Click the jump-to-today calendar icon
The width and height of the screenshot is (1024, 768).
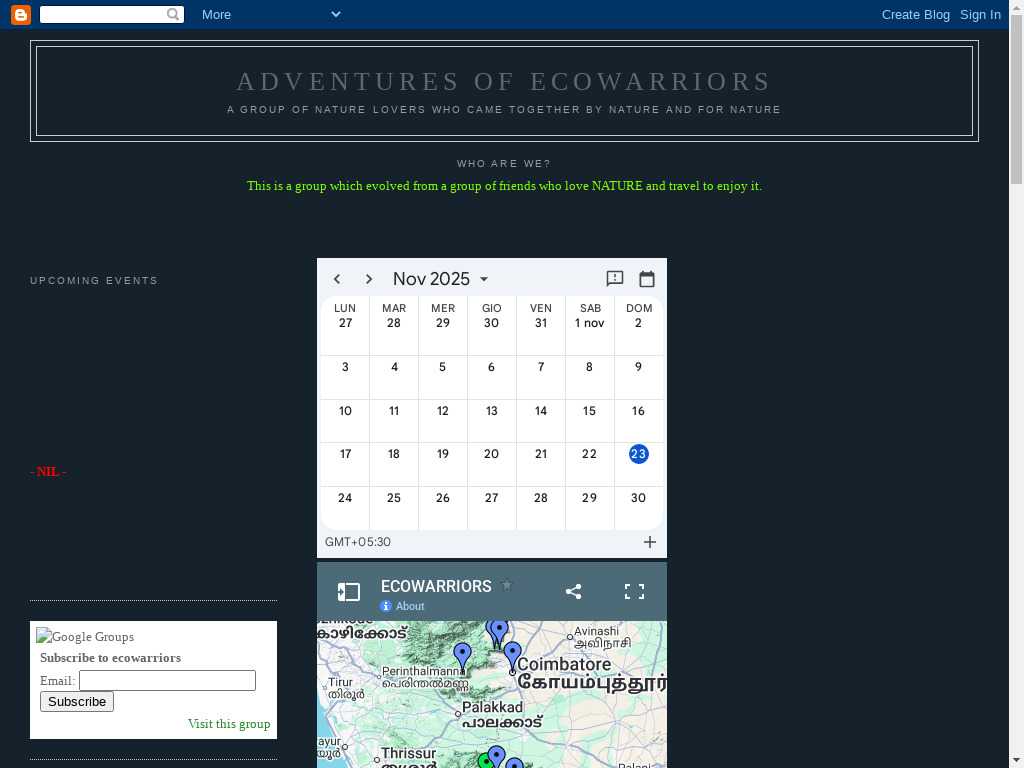pyautogui.click(x=647, y=279)
